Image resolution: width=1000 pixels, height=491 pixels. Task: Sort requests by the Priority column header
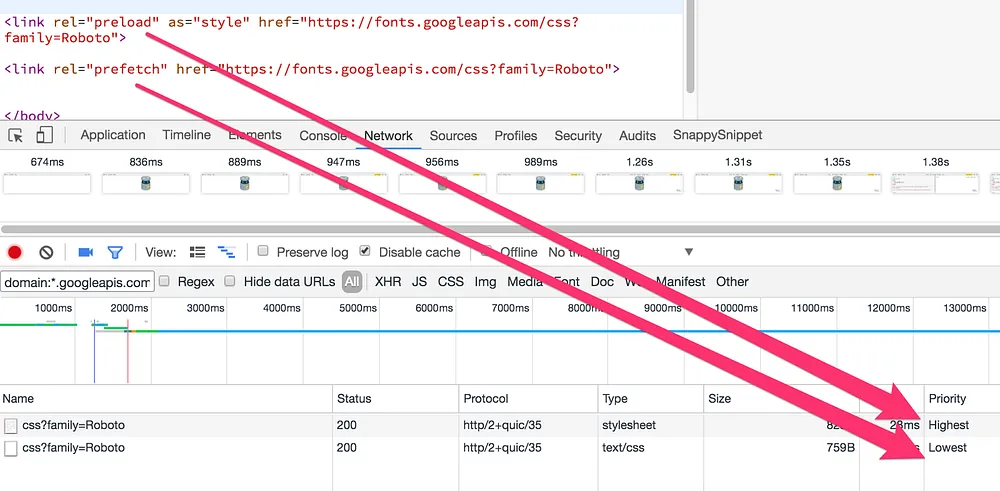[x=947, y=399]
